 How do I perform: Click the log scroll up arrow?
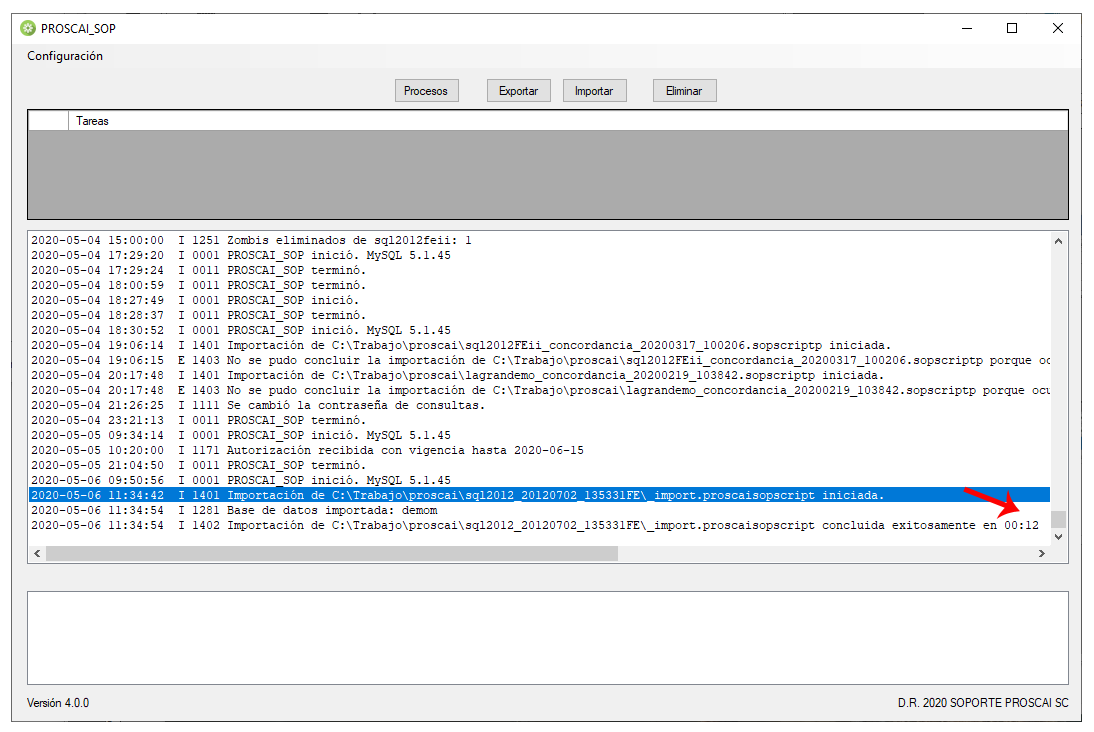(1058, 241)
